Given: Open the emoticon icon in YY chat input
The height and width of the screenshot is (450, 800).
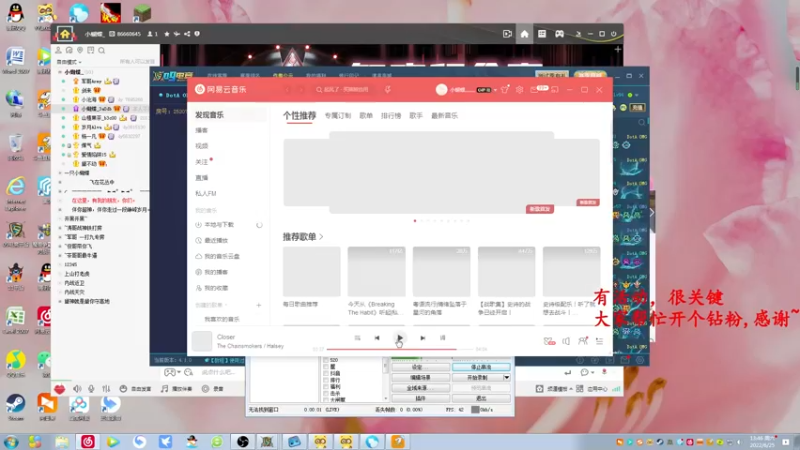Looking at the screenshot, I should (x=189, y=372).
